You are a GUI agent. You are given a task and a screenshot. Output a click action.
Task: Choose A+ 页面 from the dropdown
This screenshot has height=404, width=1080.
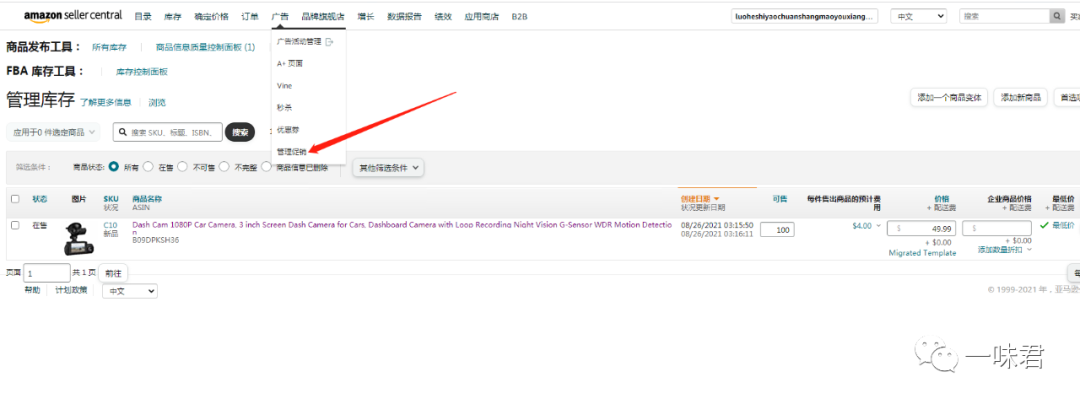pos(289,63)
